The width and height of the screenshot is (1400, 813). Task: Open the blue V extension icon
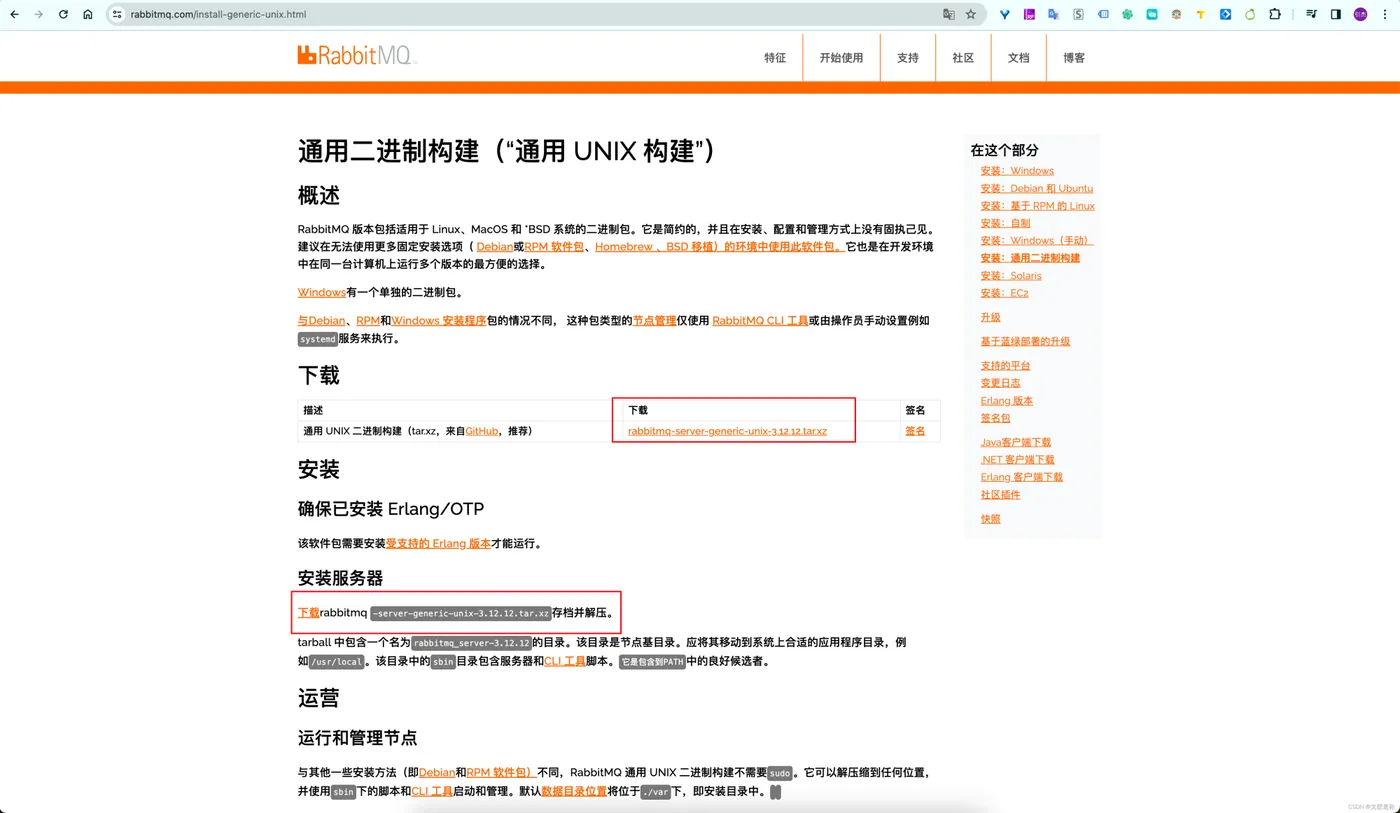(1005, 14)
